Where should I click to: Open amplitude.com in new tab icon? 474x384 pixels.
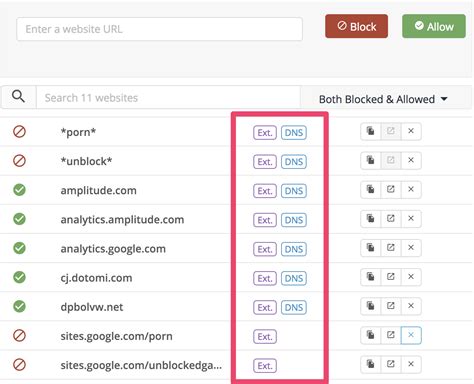tap(391, 189)
